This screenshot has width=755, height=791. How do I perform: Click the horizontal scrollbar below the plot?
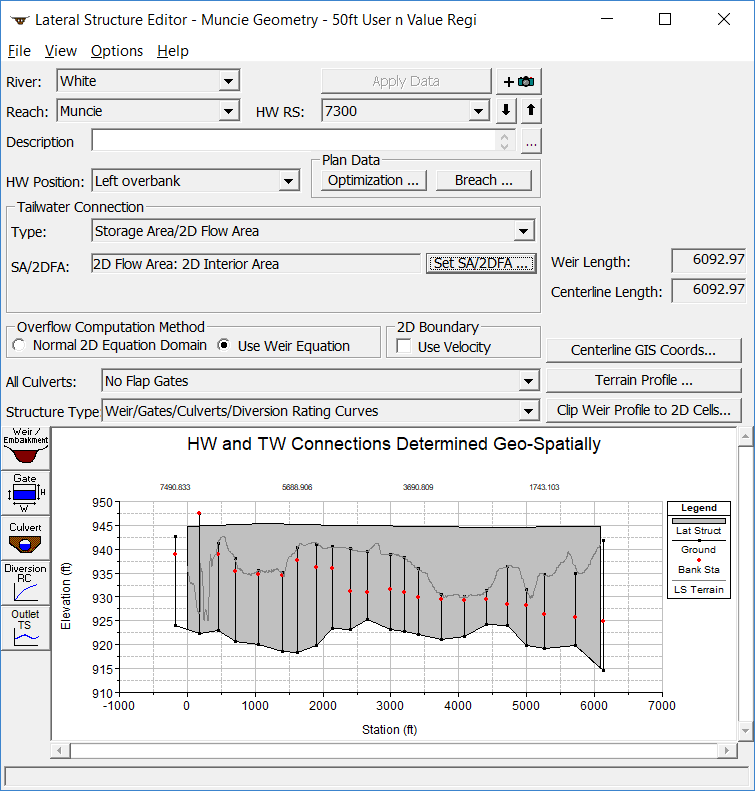390,750
